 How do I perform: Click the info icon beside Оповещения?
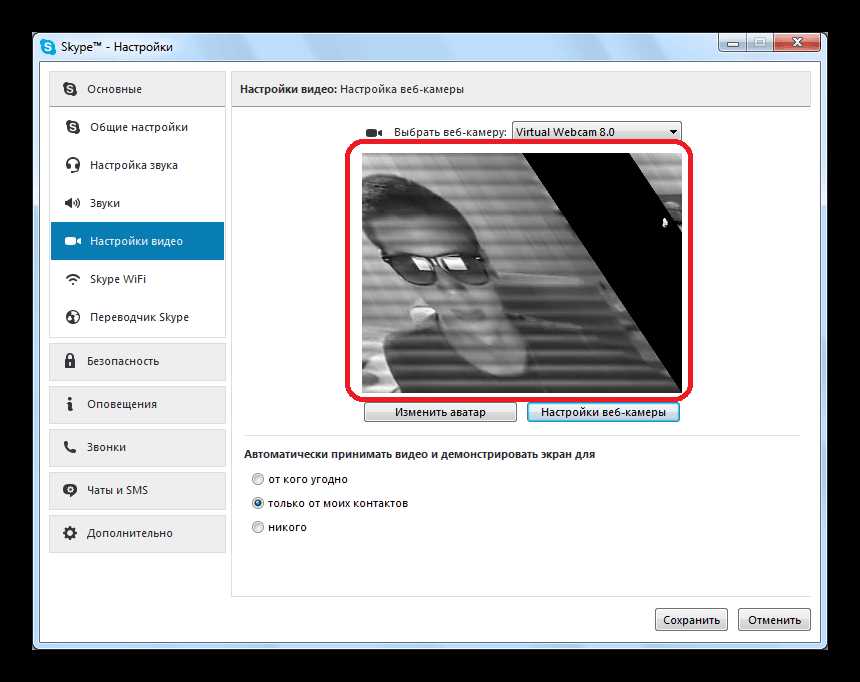point(69,404)
